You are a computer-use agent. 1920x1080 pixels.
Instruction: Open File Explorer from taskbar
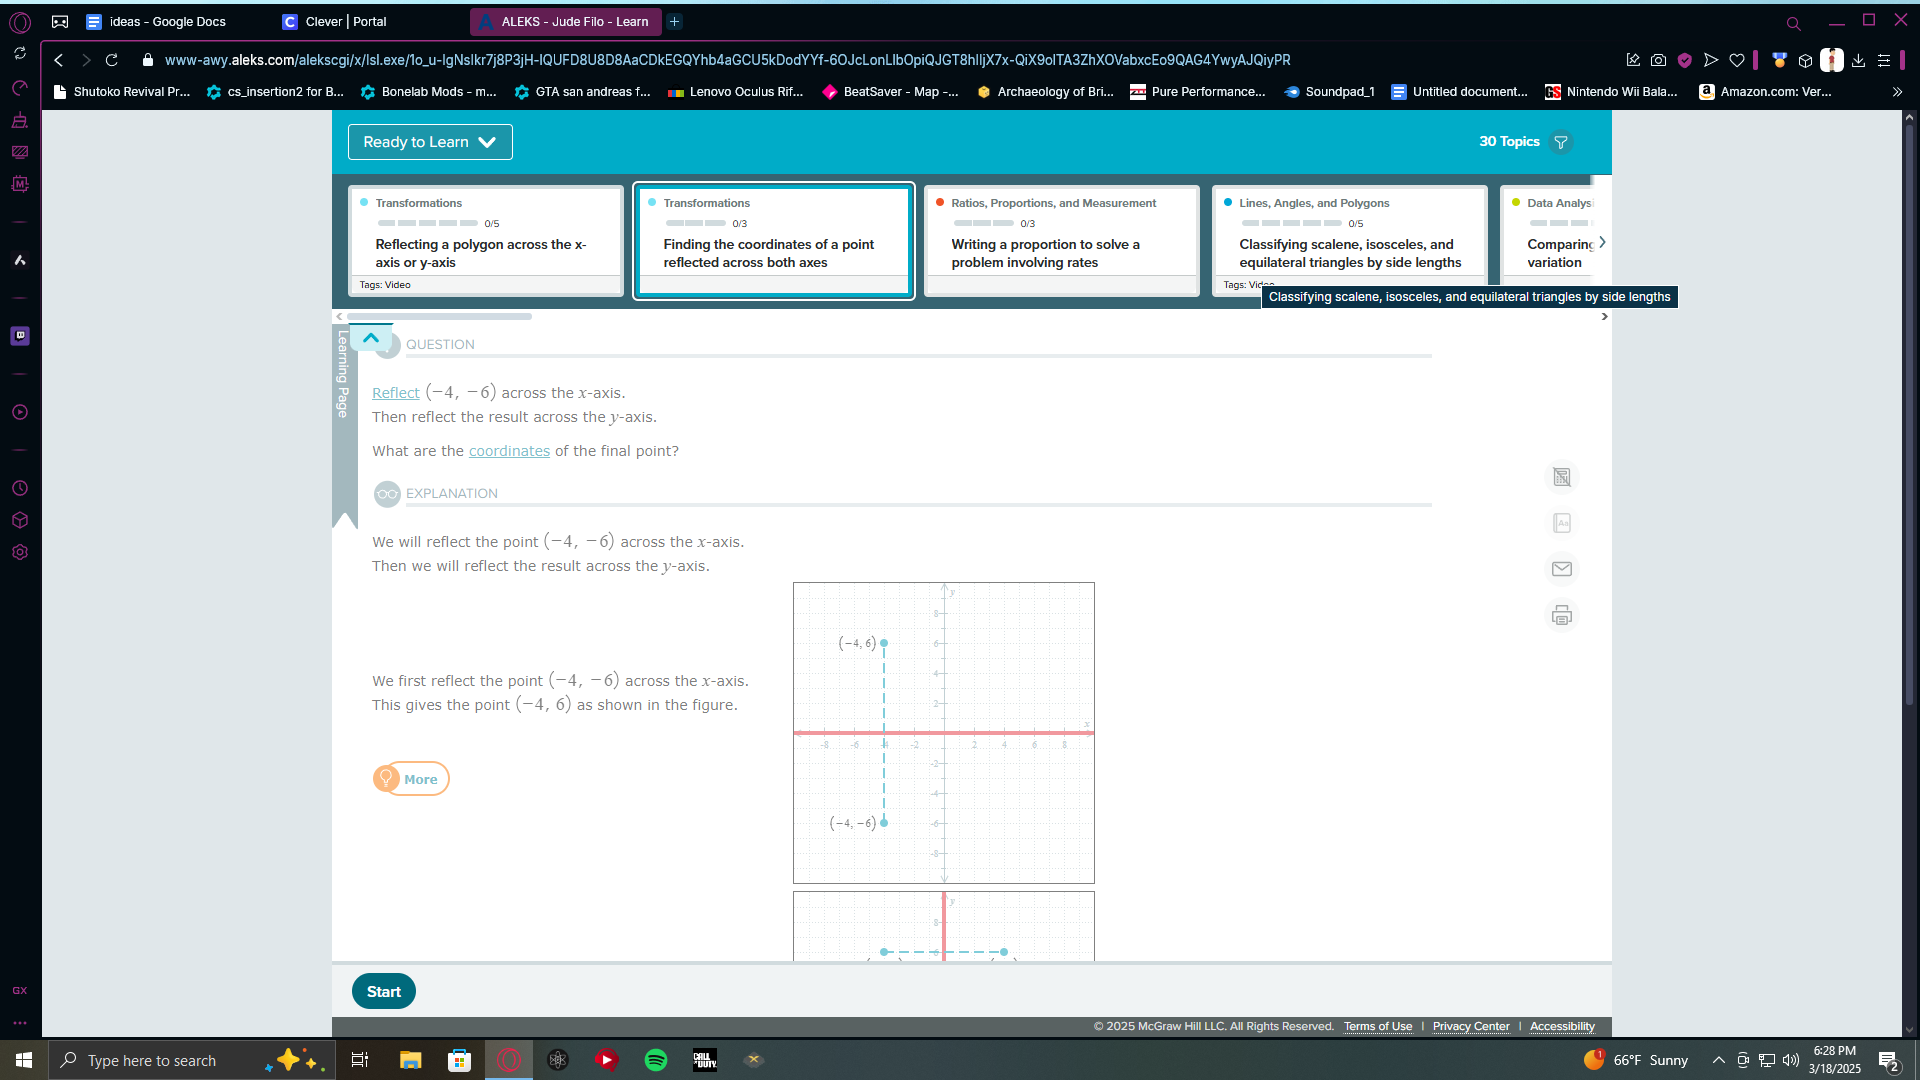410,1060
